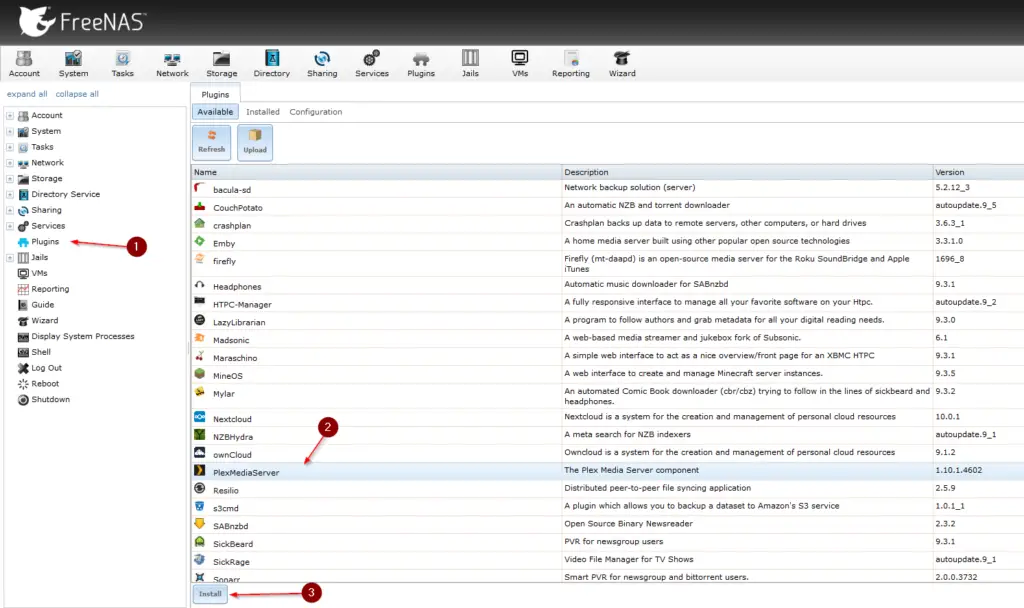Viewport: 1024px width, 608px height.
Task: Expand the Sharing tree node
Action: [10, 210]
